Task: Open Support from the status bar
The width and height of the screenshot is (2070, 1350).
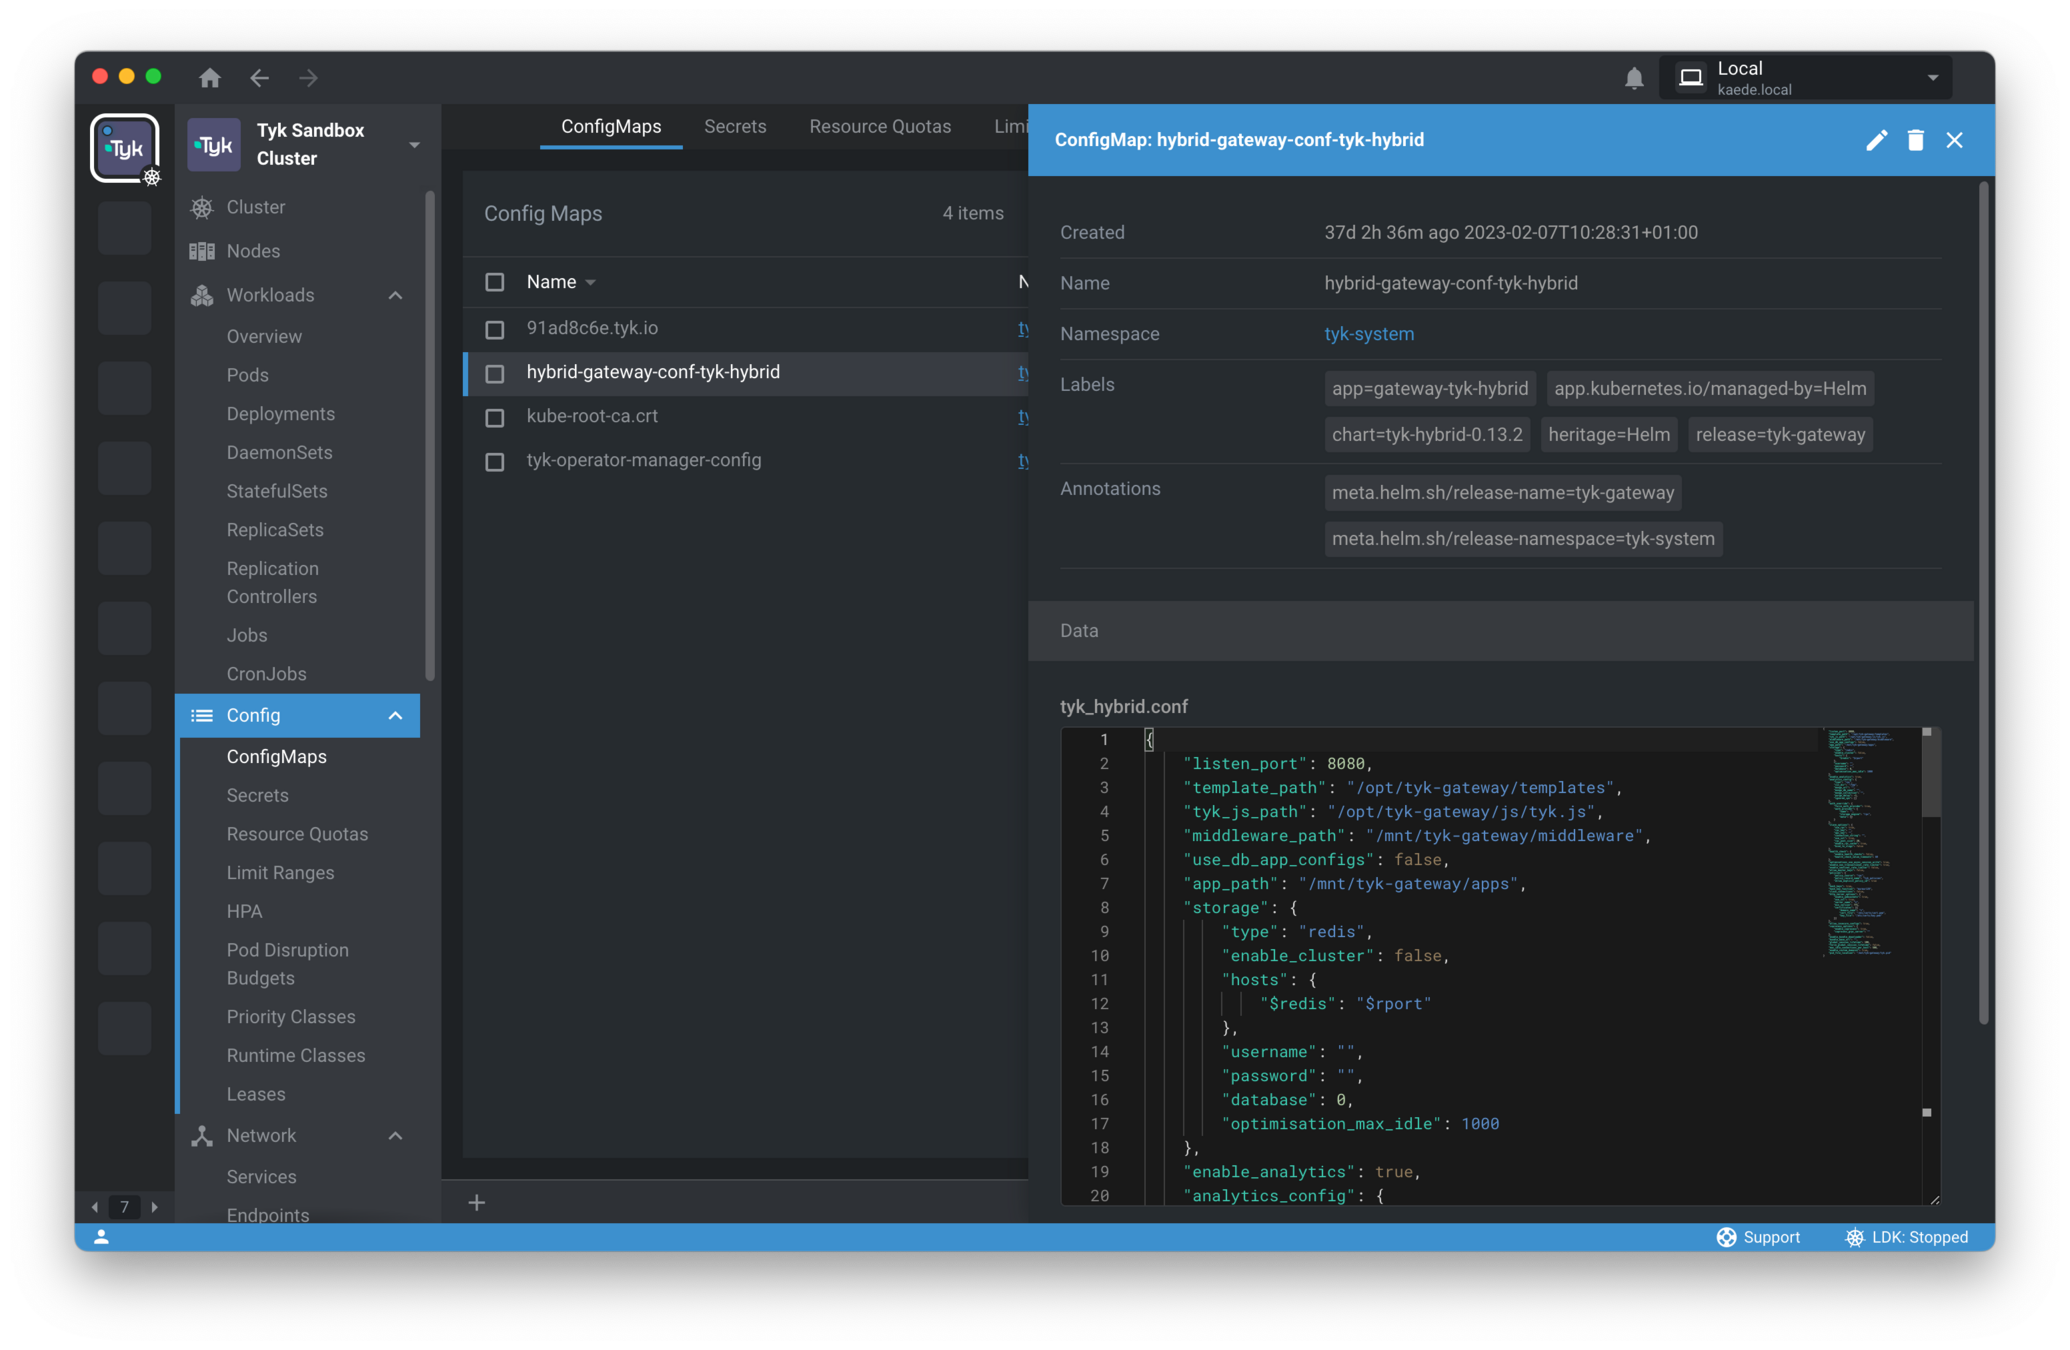Action: coord(1758,1237)
